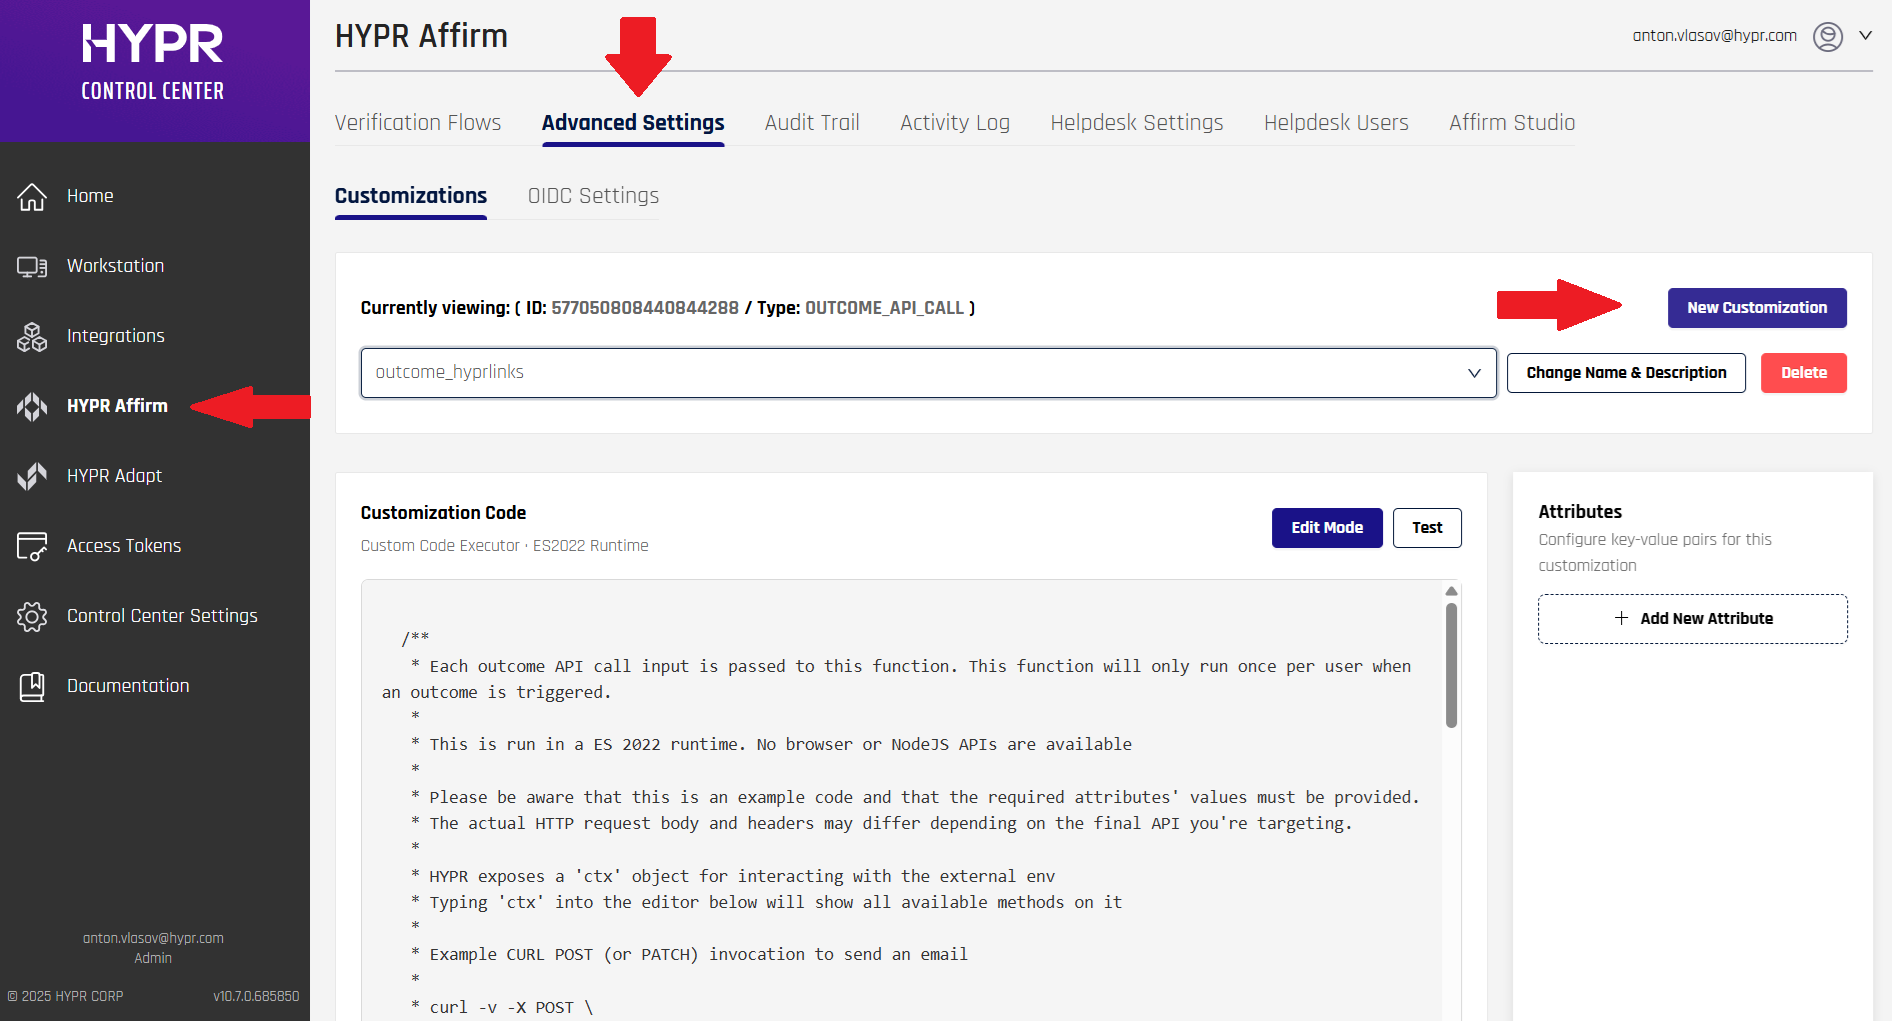Enable Edit Mode for the code
The image size is (1892, 1021).
(1327, 528)
